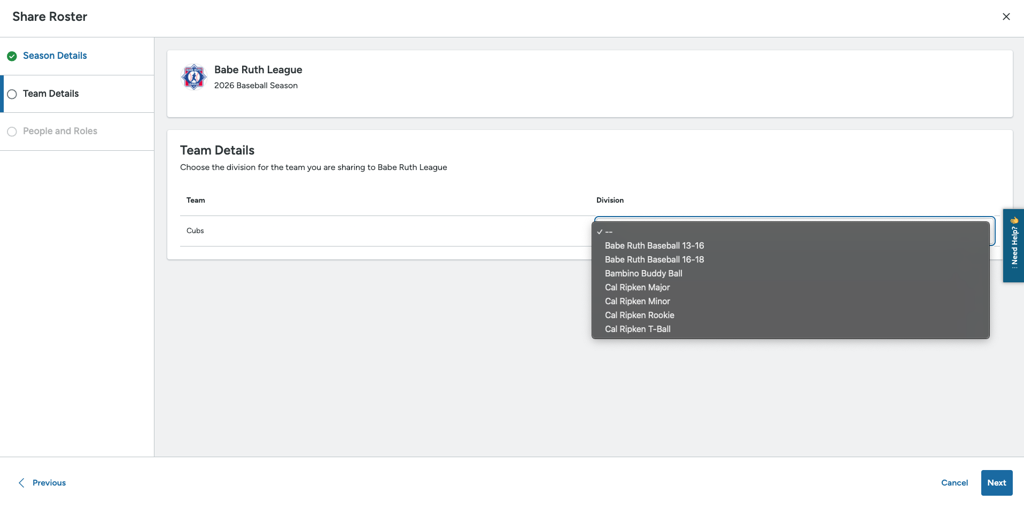Image resolution: width=1024 pixels, height=508 pixels.
Task: Click the green Season Details checkmark icon
Action: click(12, 56)
